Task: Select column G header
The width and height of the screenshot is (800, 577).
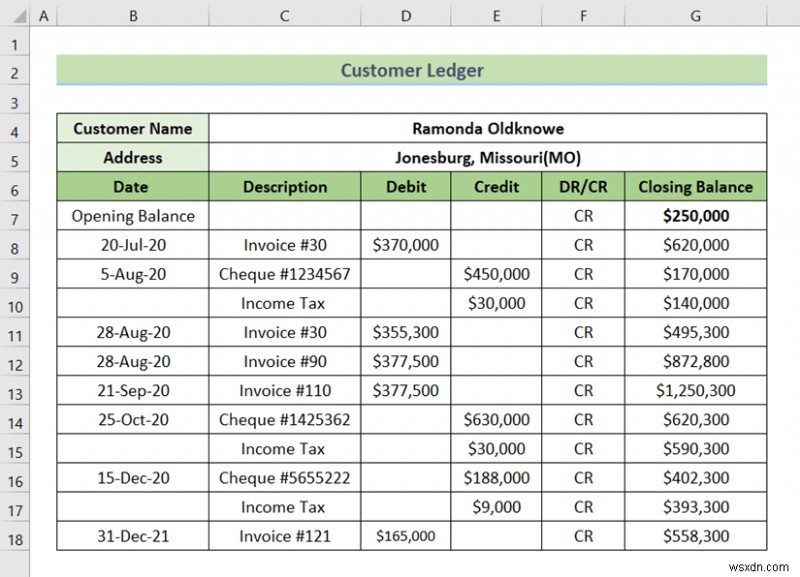Action: 694,16
